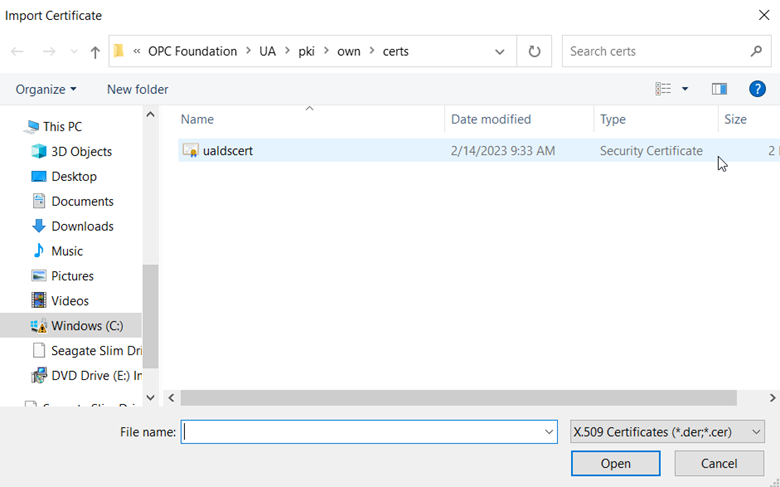Click the DVD Drive disc icon

click(38, 376)
